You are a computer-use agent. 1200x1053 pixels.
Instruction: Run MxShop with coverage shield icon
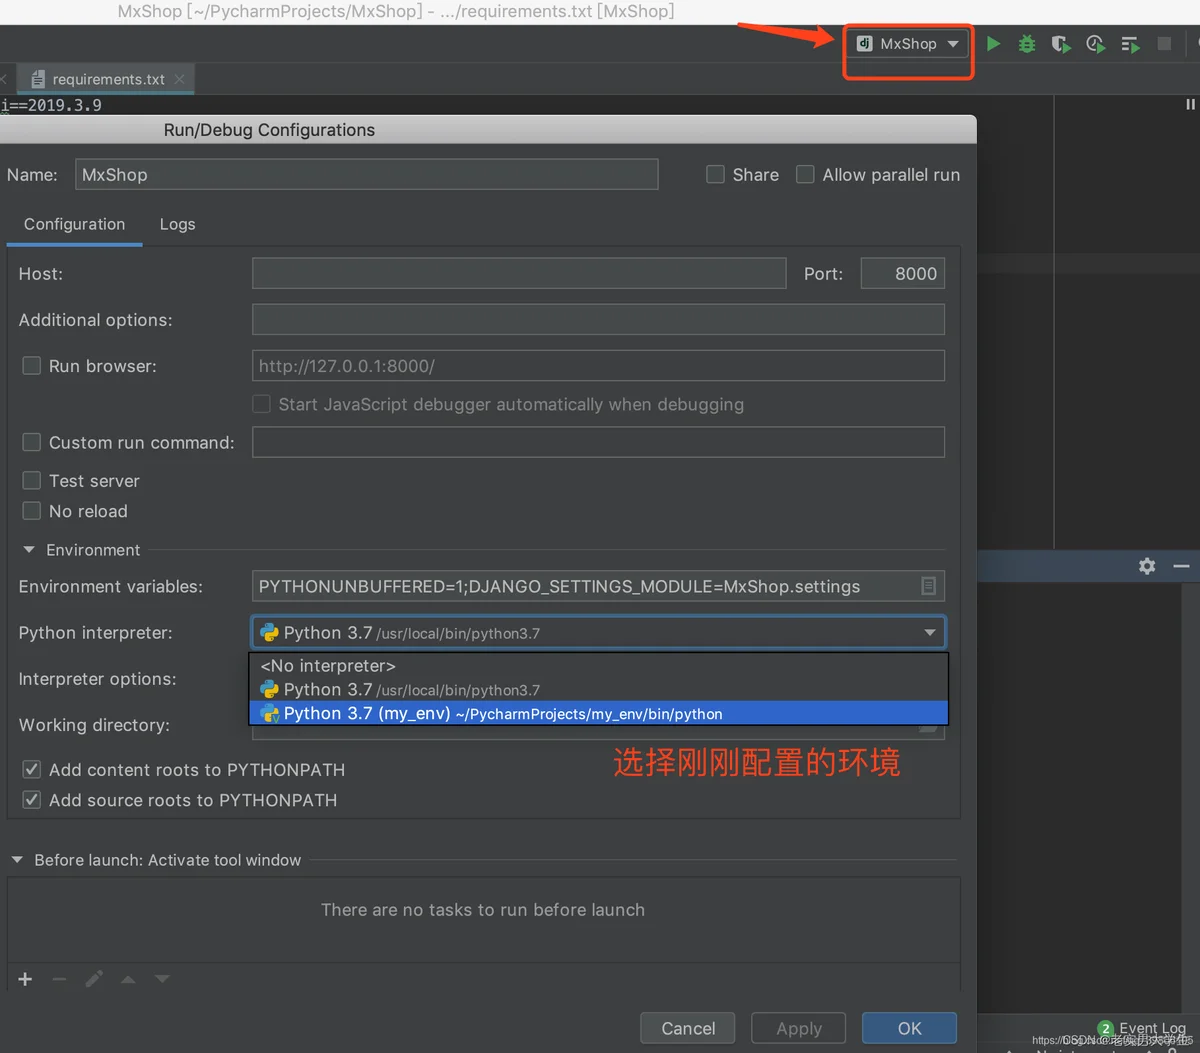tap(1061, 44)
